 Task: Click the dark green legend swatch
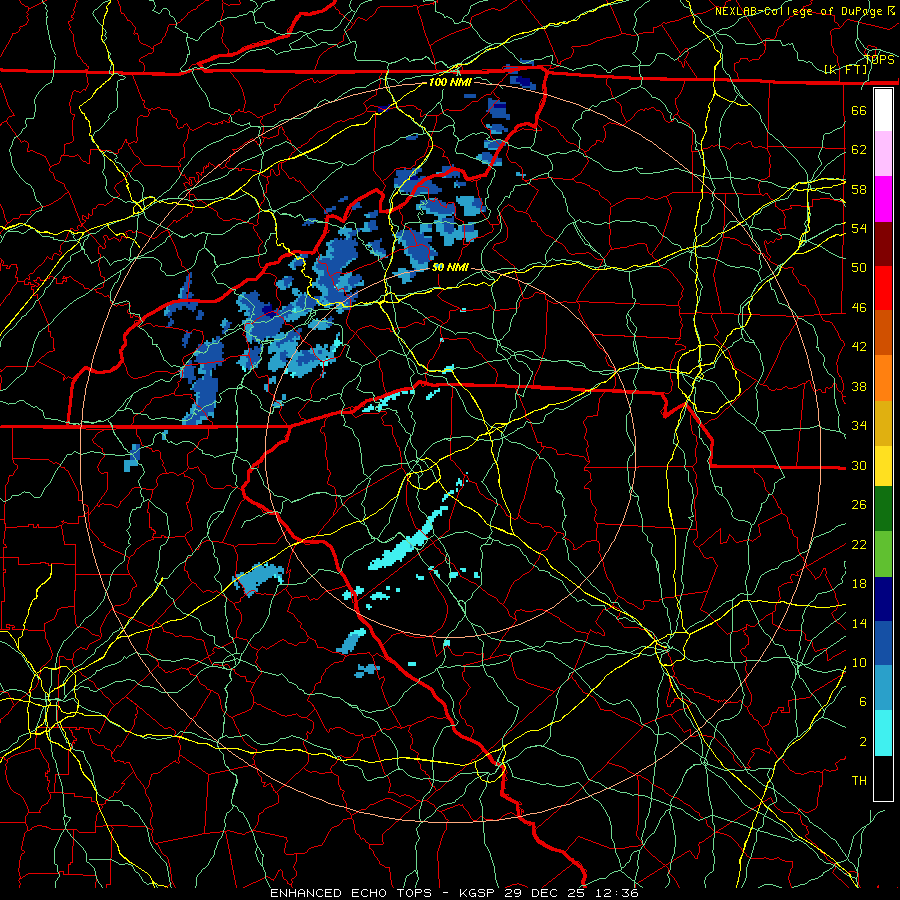click(883, 509)
